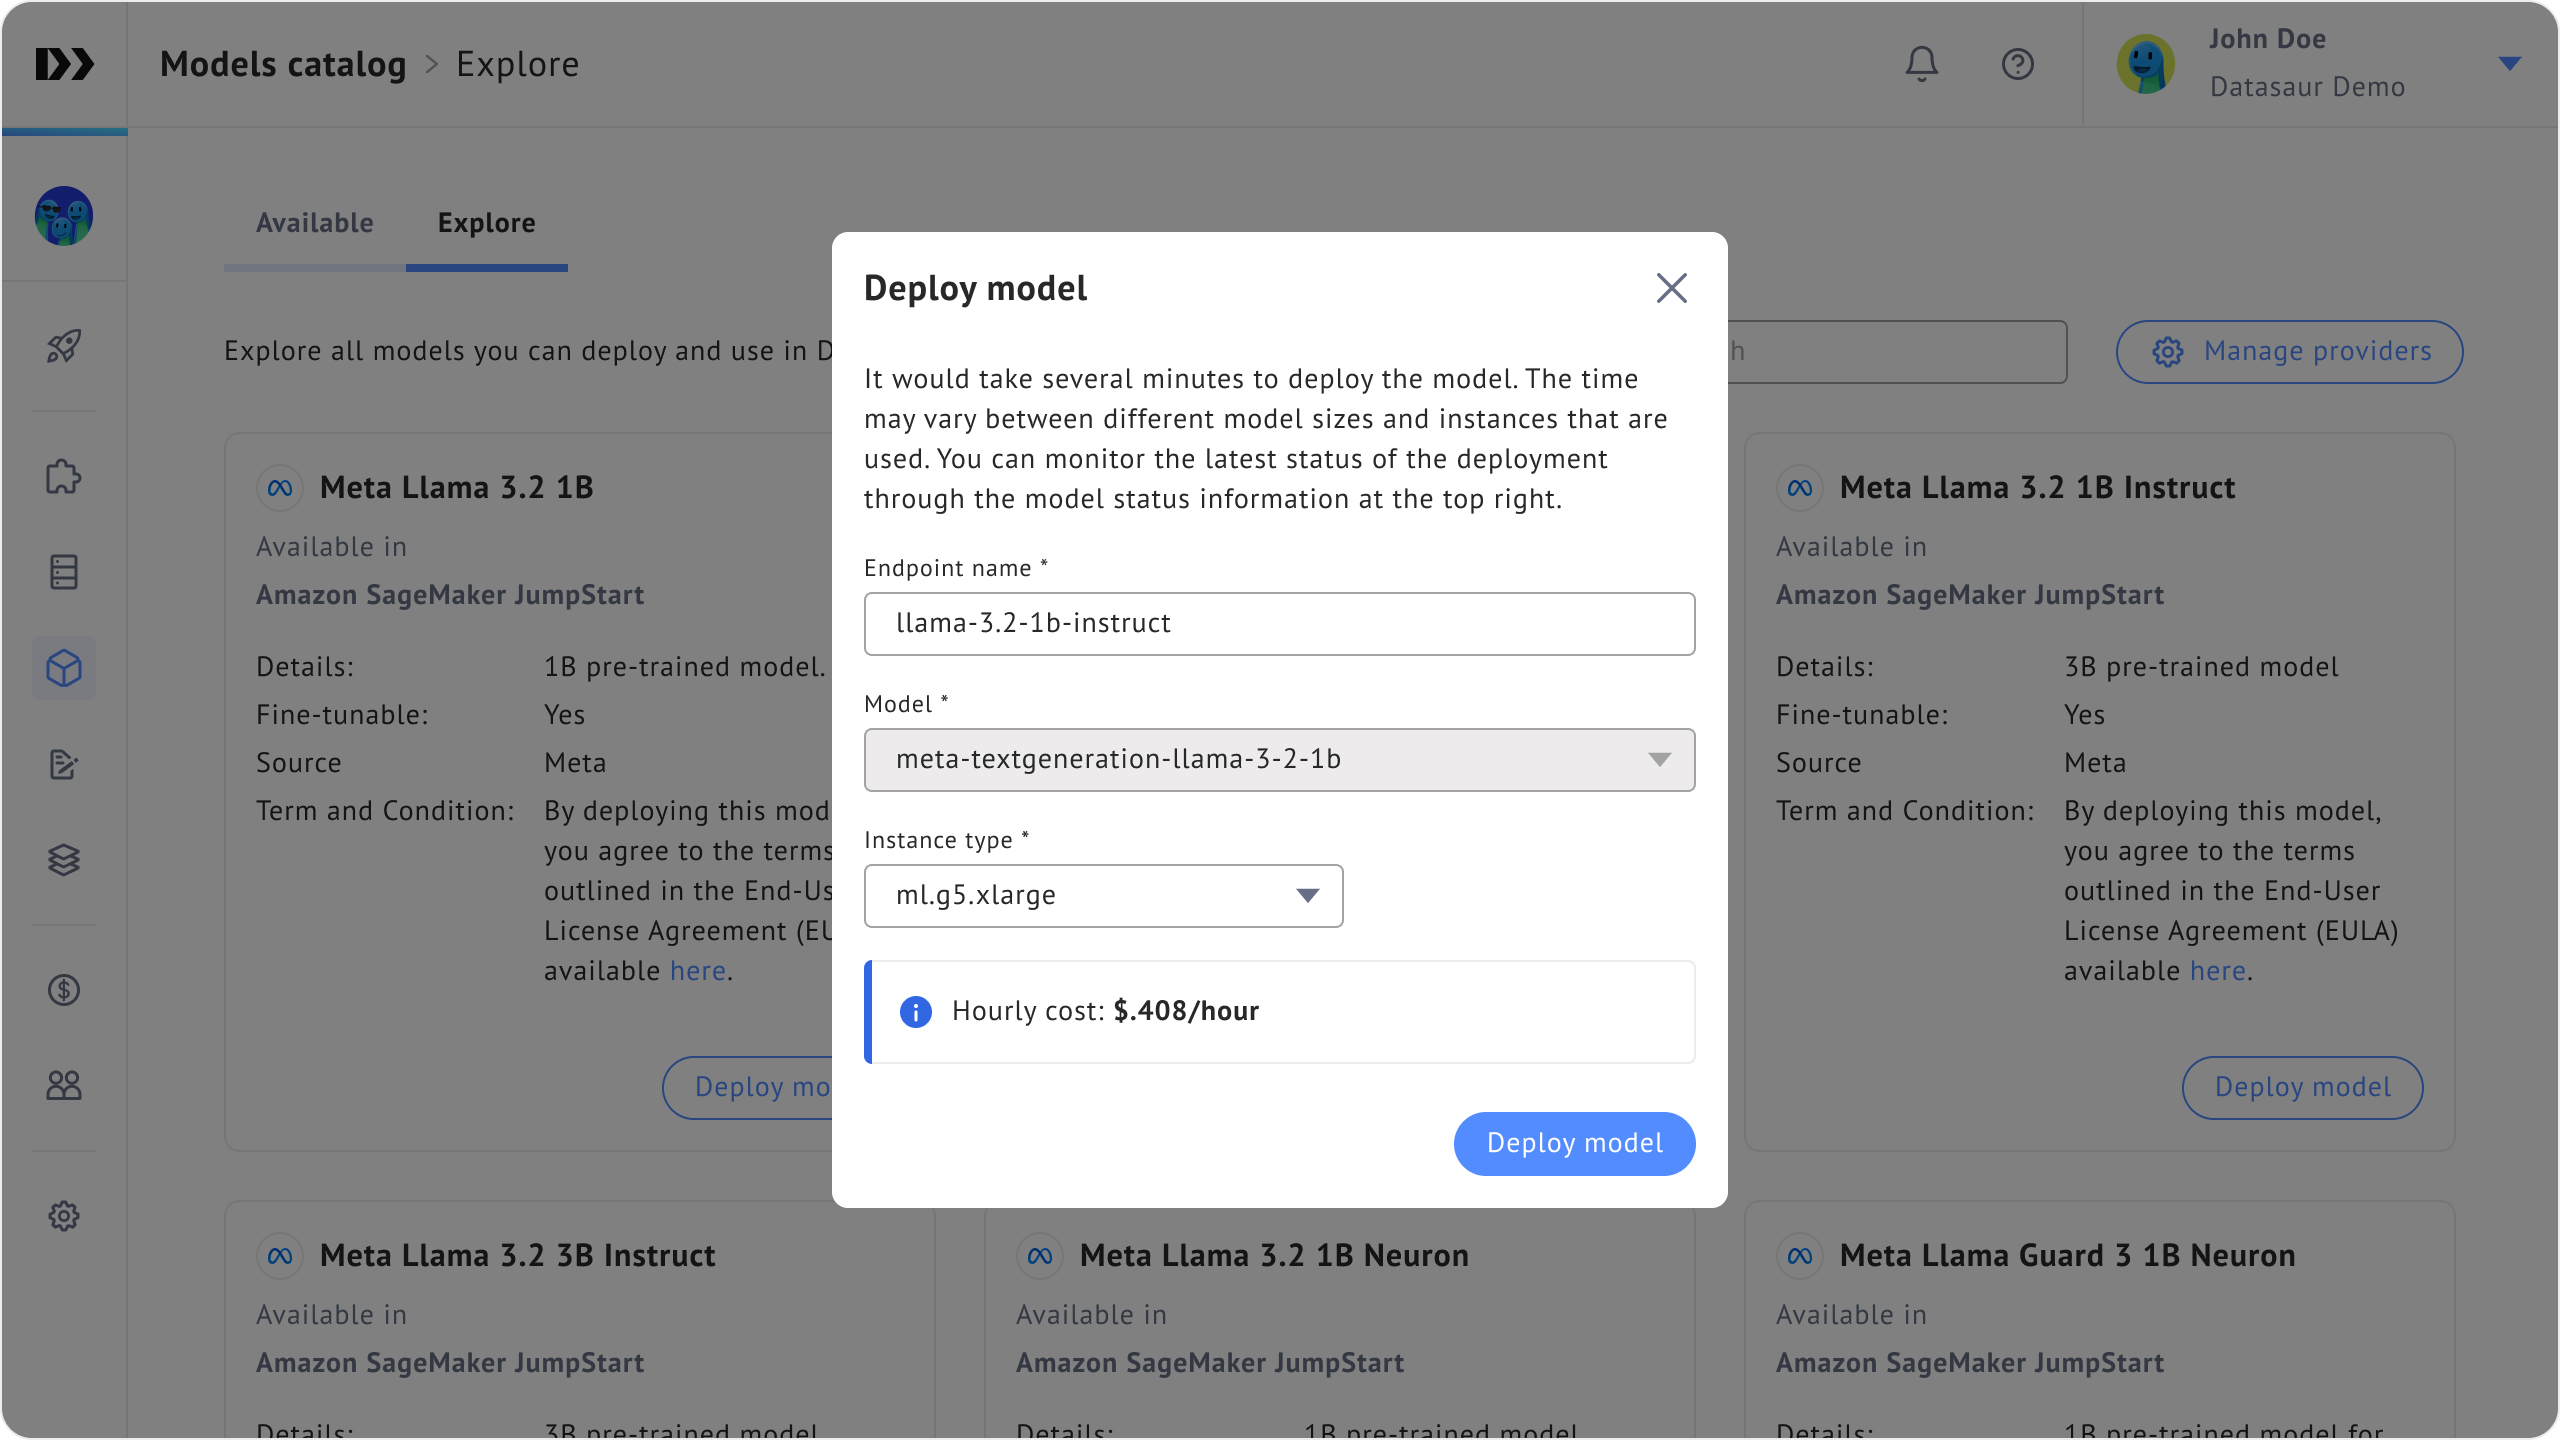Screen dimensions: 2560x1440
Task: Click the settings gear in the sidebar
Action: click(64, 1216)
